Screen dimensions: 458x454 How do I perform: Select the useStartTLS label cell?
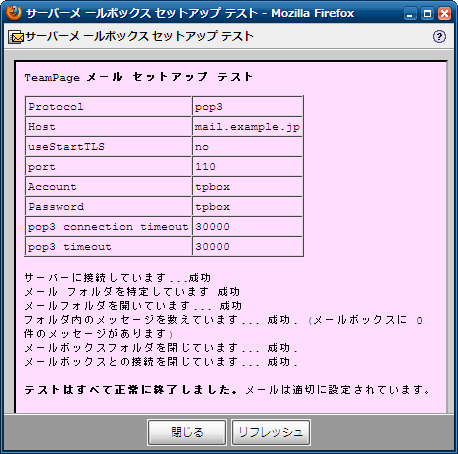[108, 146]
